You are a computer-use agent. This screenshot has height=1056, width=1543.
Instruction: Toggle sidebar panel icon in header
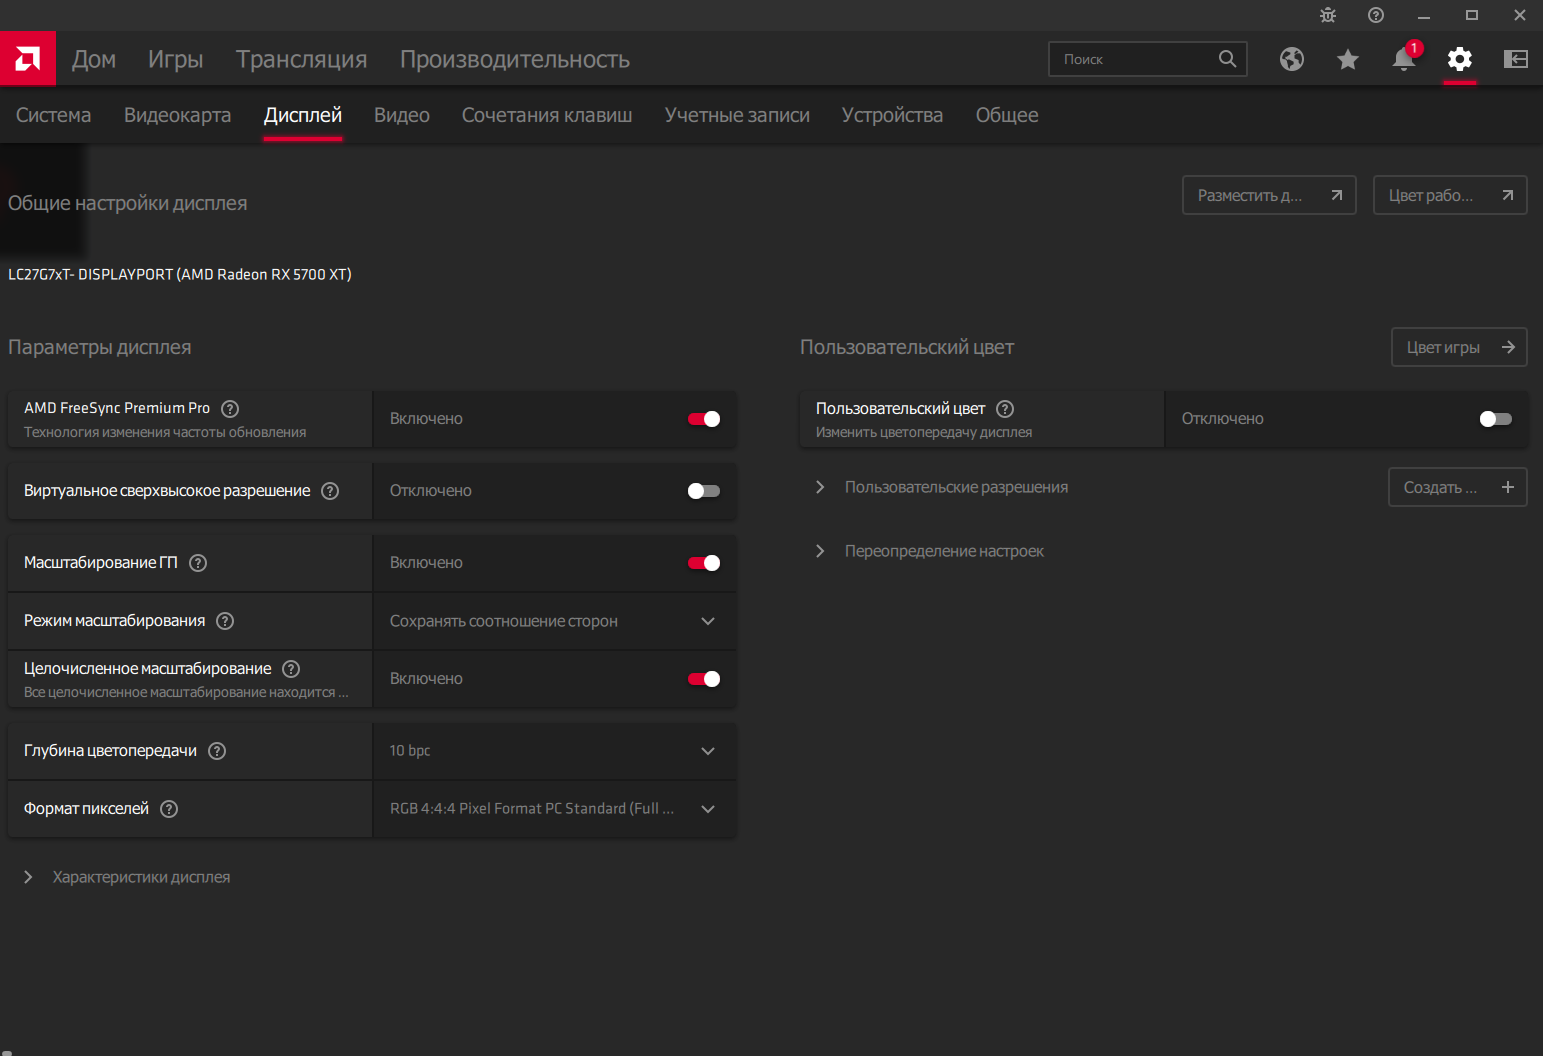[x=1516, y=59]
